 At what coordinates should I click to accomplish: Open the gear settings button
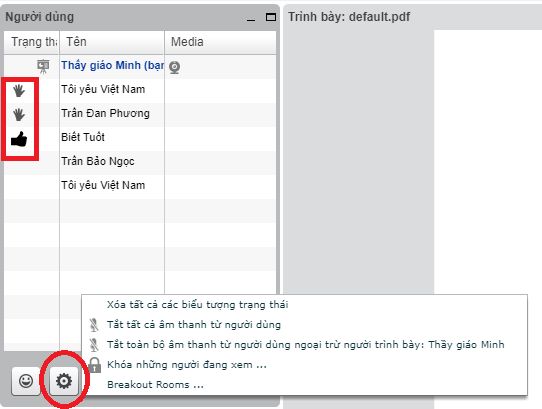(x=64, y=381)
